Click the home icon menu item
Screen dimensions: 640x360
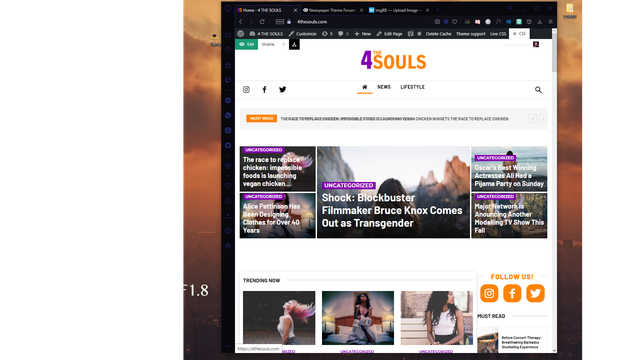click(x=364, y=87)
